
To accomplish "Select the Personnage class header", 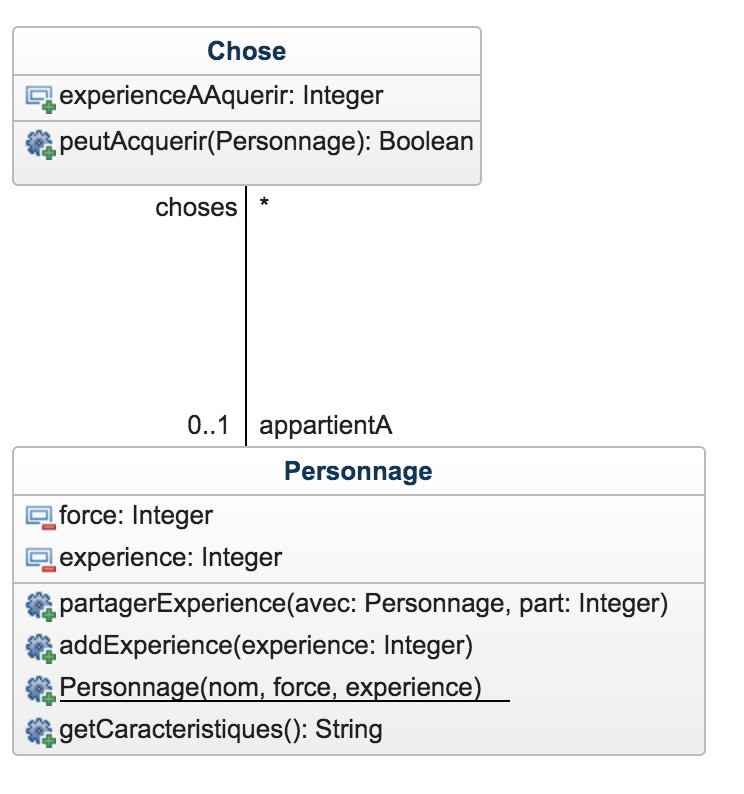I will click(358, 471).
